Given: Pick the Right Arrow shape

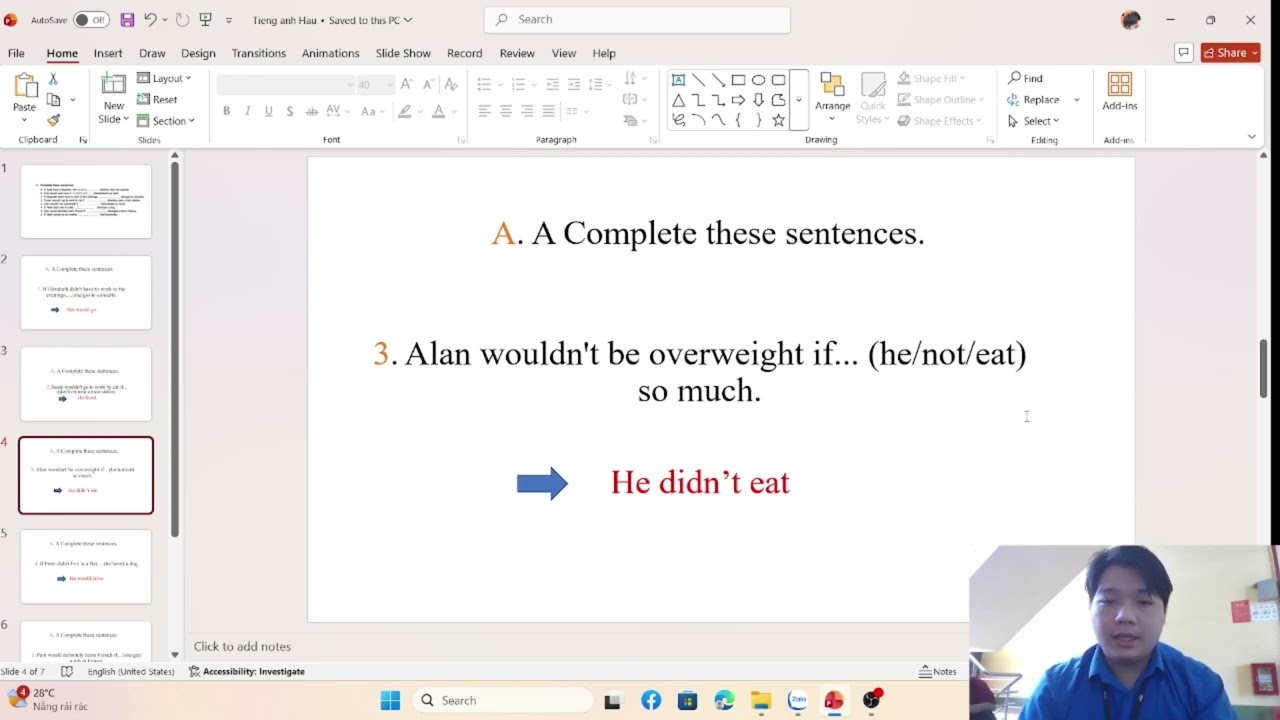Looking at the screenshot, I should (738, 100).
